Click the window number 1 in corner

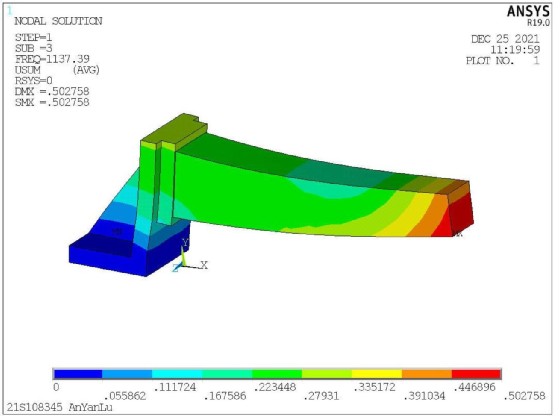pyautogui.click(x=10, y=11)
